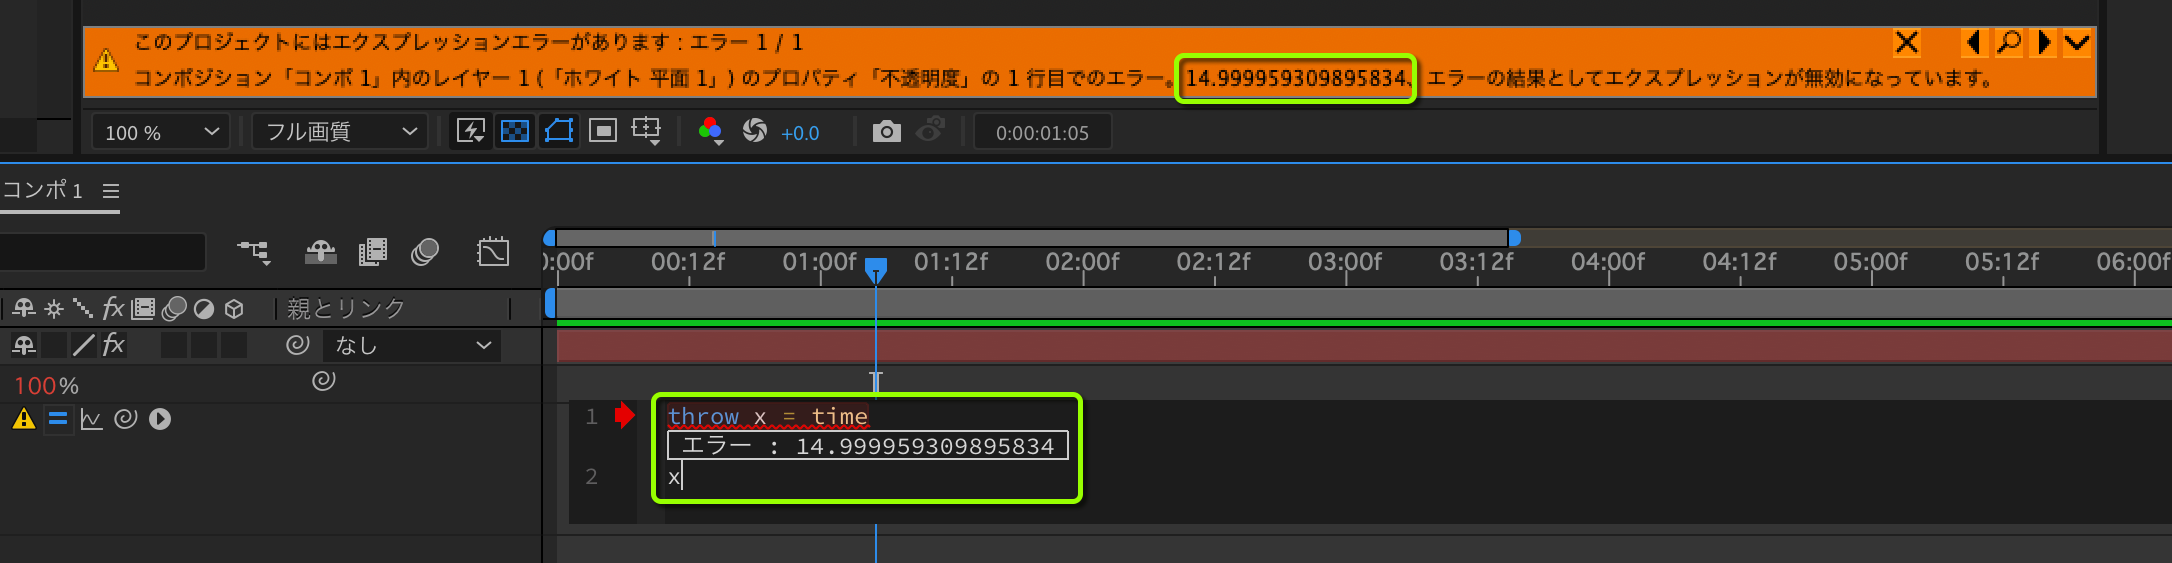Go to the next expression error
This screenshot has height=563, width=2172.
click(x=2043, y=42)
